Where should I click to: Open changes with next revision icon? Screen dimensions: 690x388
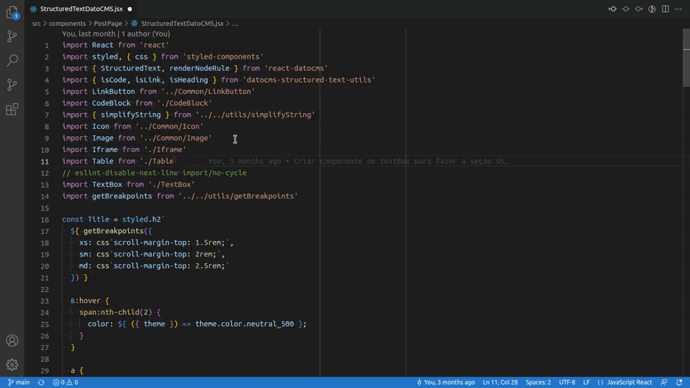[x=639, y=9]
